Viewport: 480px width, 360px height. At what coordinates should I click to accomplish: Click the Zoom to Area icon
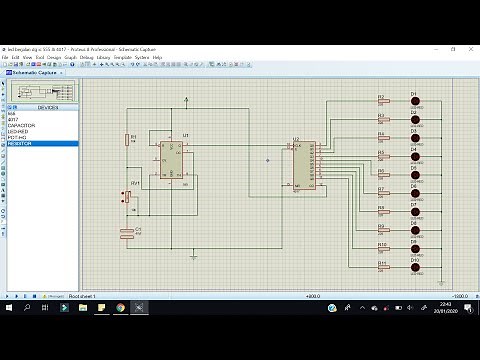tap(123, 64)
